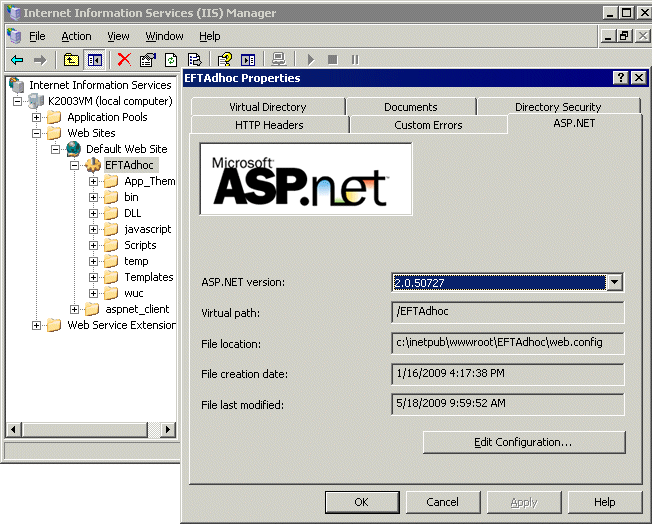Click the IIS Manager title bar icon
The height and width of the screenshot is (524, 652).
coord(14,12)
